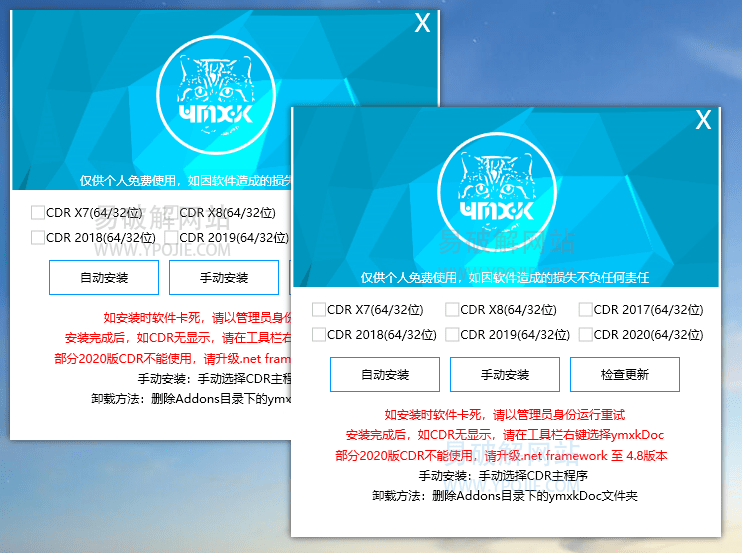Click the text 卸载方法：删除Addons目录下的ymxkDoc文件夹

click(x=505, y=496)
